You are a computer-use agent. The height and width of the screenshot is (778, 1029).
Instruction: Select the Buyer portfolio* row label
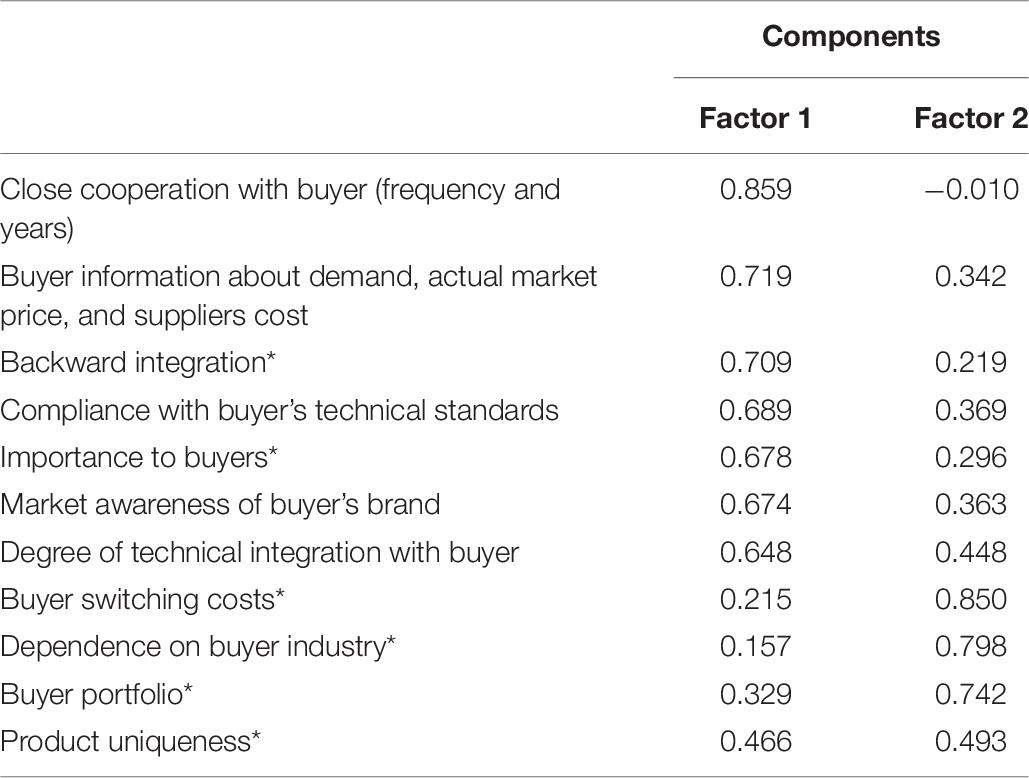click(x=96, y=694)
